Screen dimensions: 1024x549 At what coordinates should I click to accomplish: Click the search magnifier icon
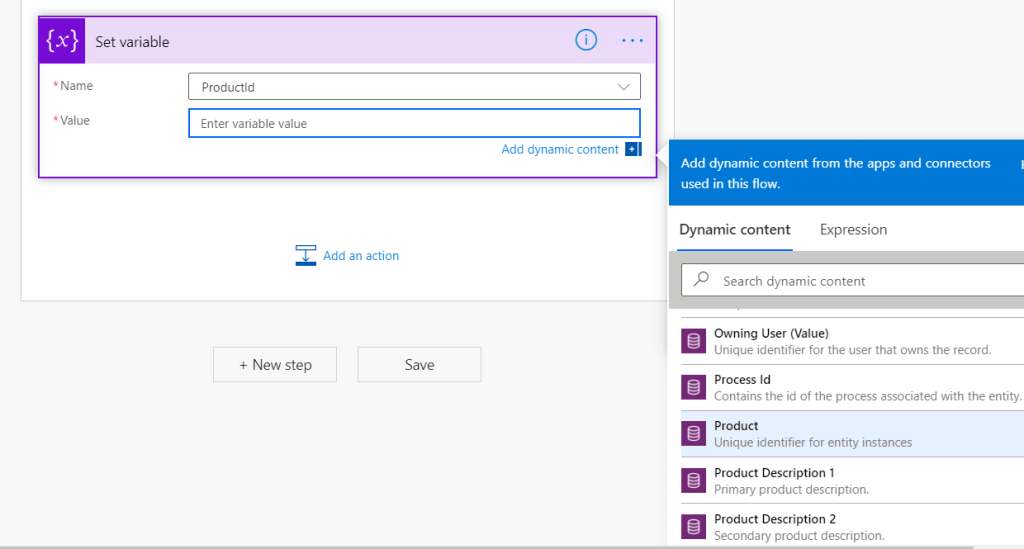[x=702, y=280]
